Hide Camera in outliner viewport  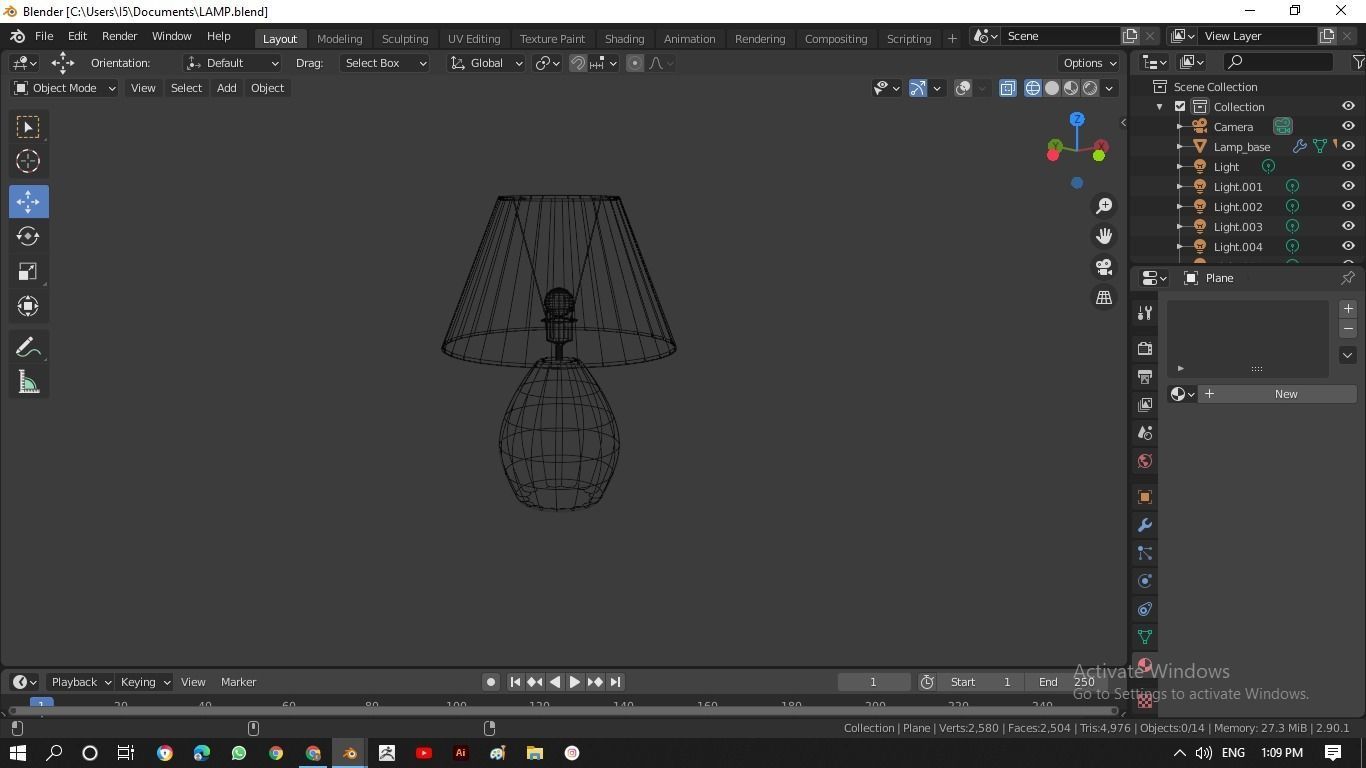coord(1348,127)
